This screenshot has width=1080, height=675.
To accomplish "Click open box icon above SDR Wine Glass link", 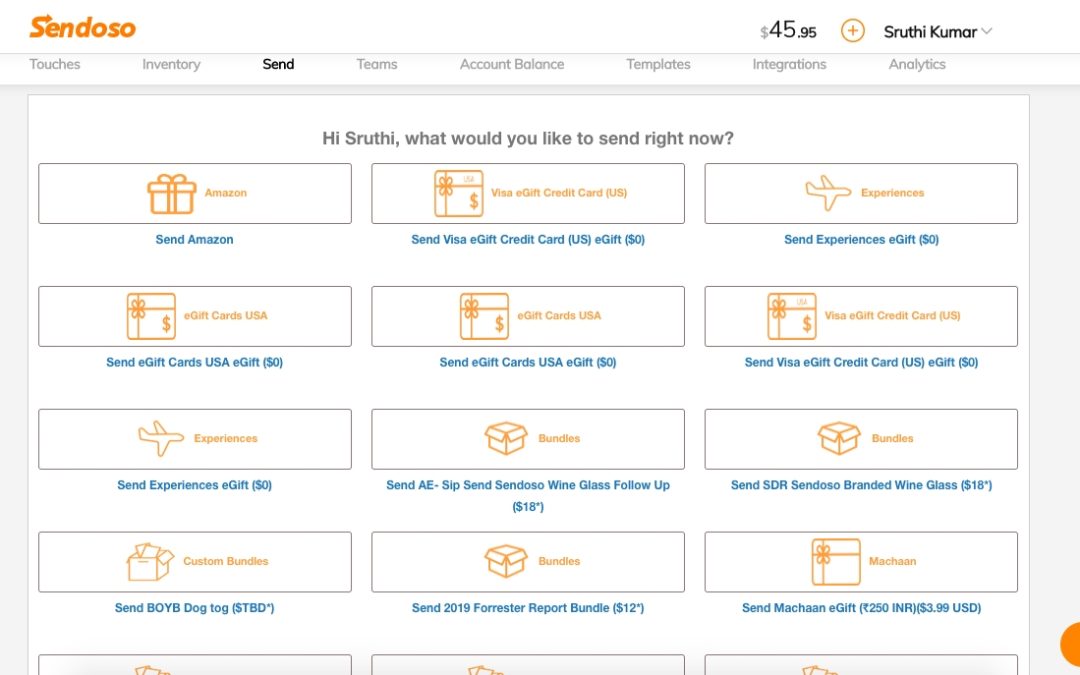I will click(839, 439).
